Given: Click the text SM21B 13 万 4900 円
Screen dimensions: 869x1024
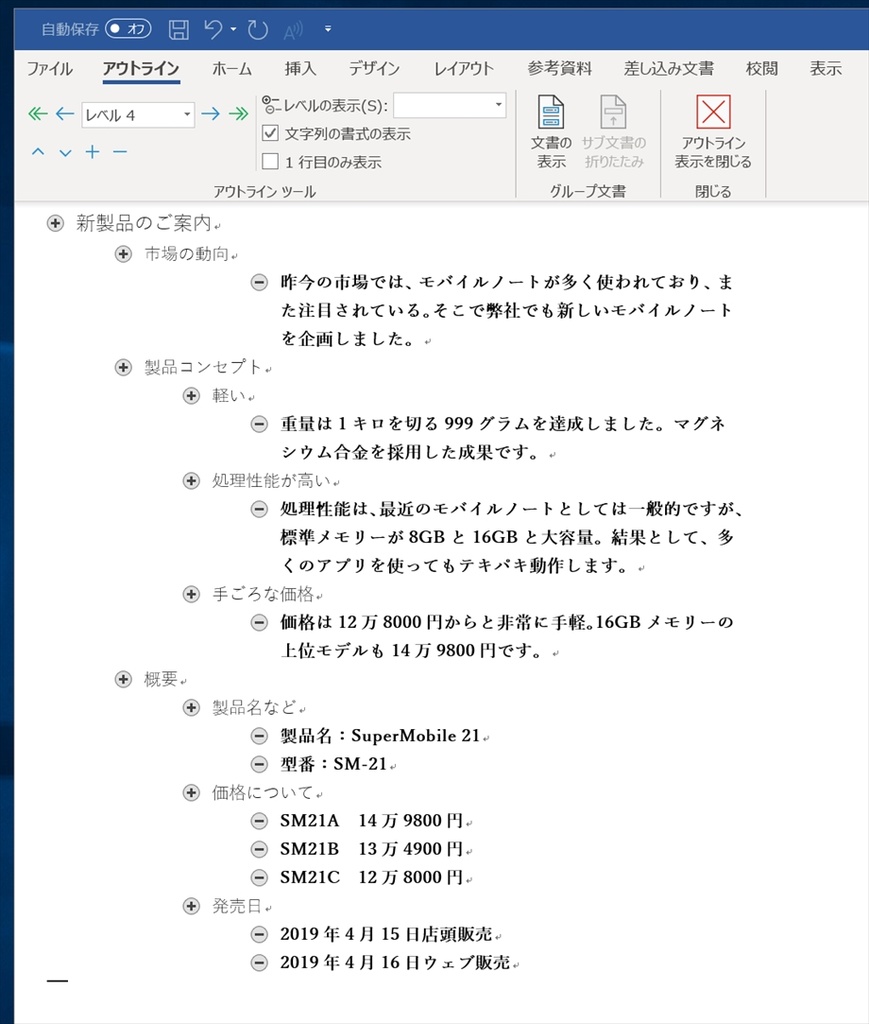Looking at the screenshot, I should (371, 849).
